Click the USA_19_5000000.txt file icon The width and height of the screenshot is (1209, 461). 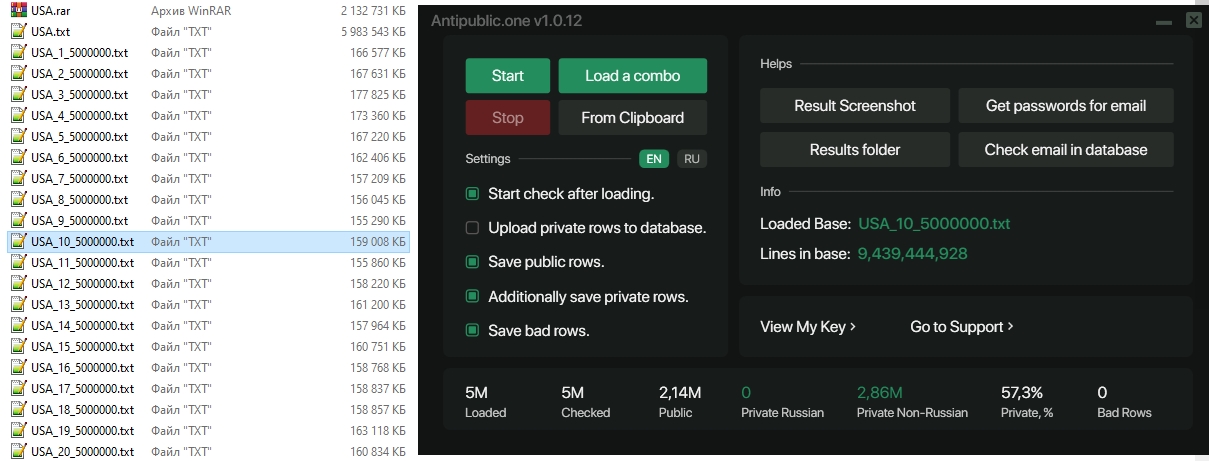[x=18, y=430]
